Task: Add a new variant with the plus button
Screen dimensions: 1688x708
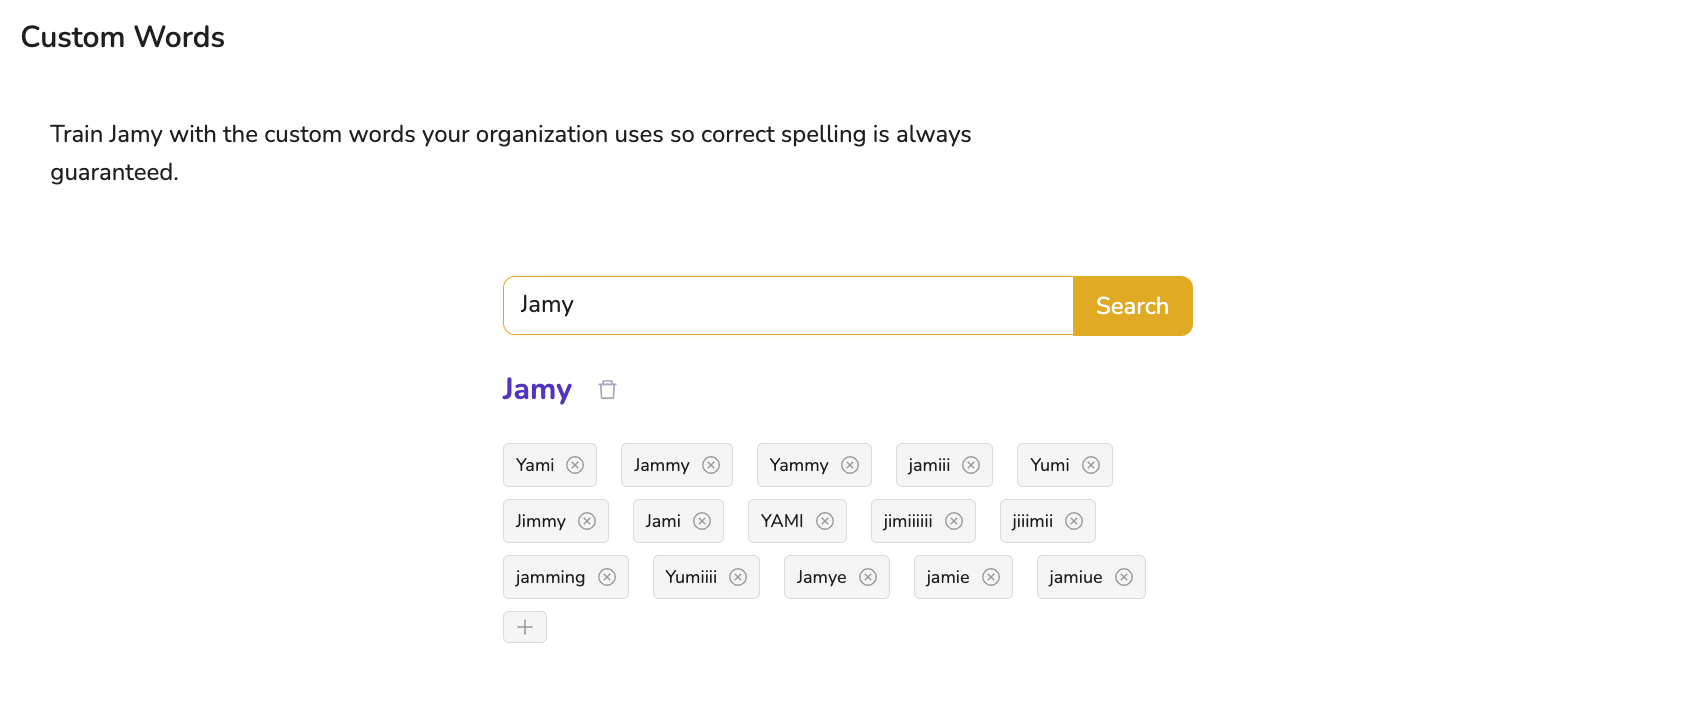Action: [x=525, y=627]
